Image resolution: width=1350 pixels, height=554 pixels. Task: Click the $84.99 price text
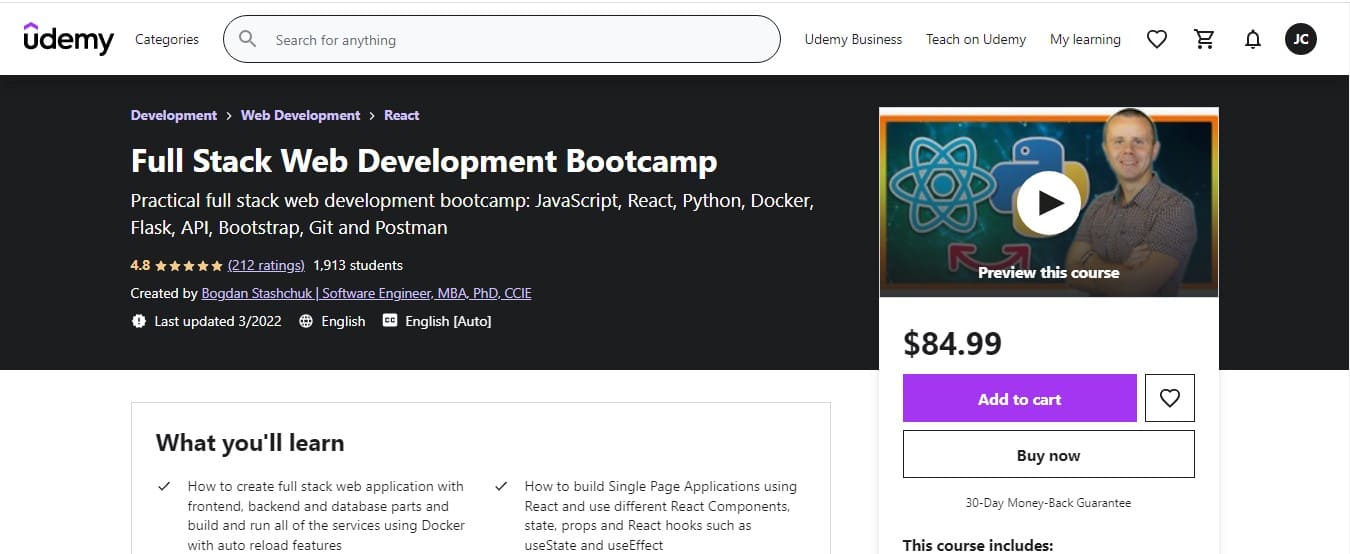tap(952, 343)
